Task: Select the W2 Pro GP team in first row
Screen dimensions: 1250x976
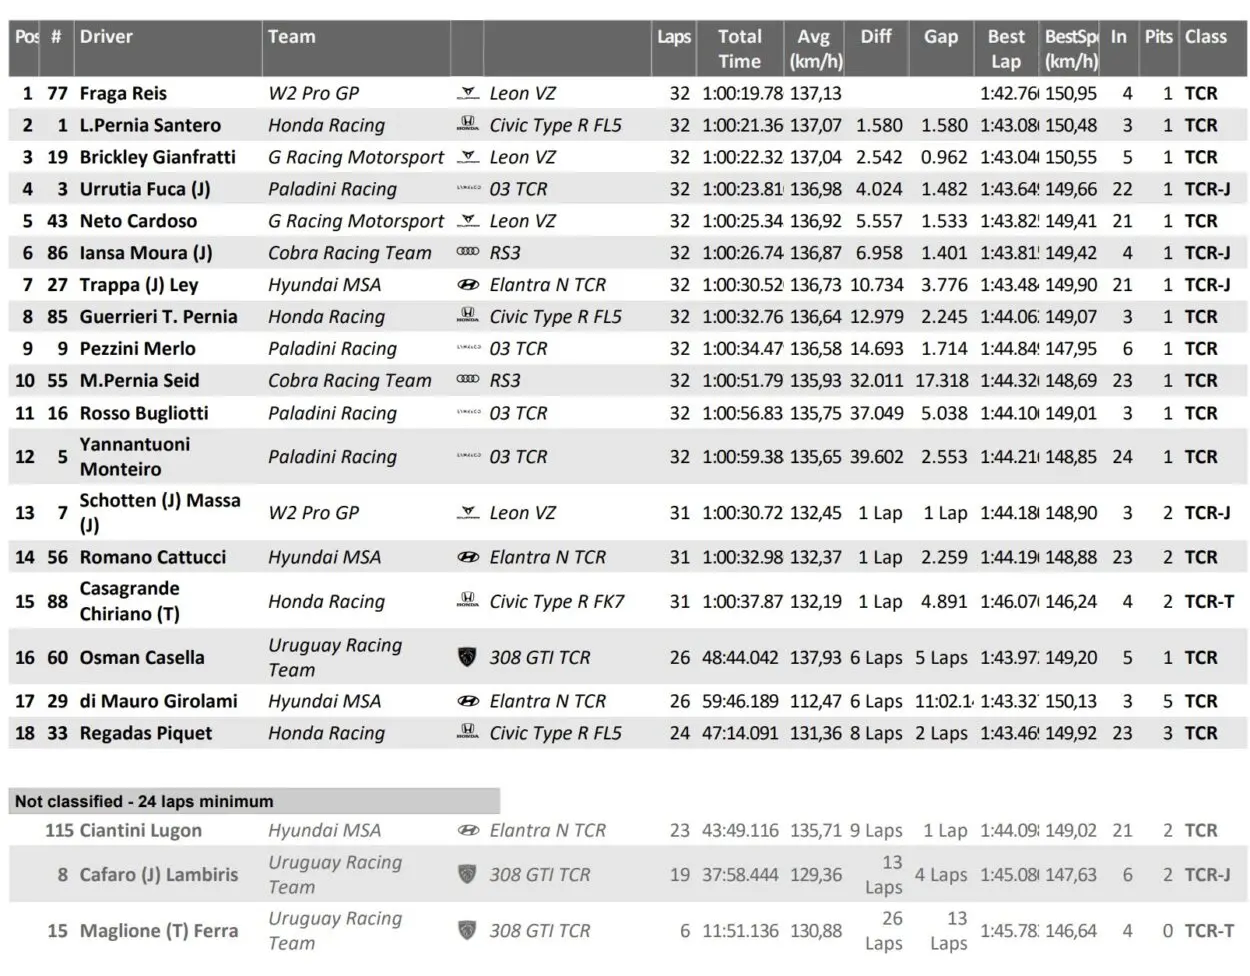Action: click(313, 94)
